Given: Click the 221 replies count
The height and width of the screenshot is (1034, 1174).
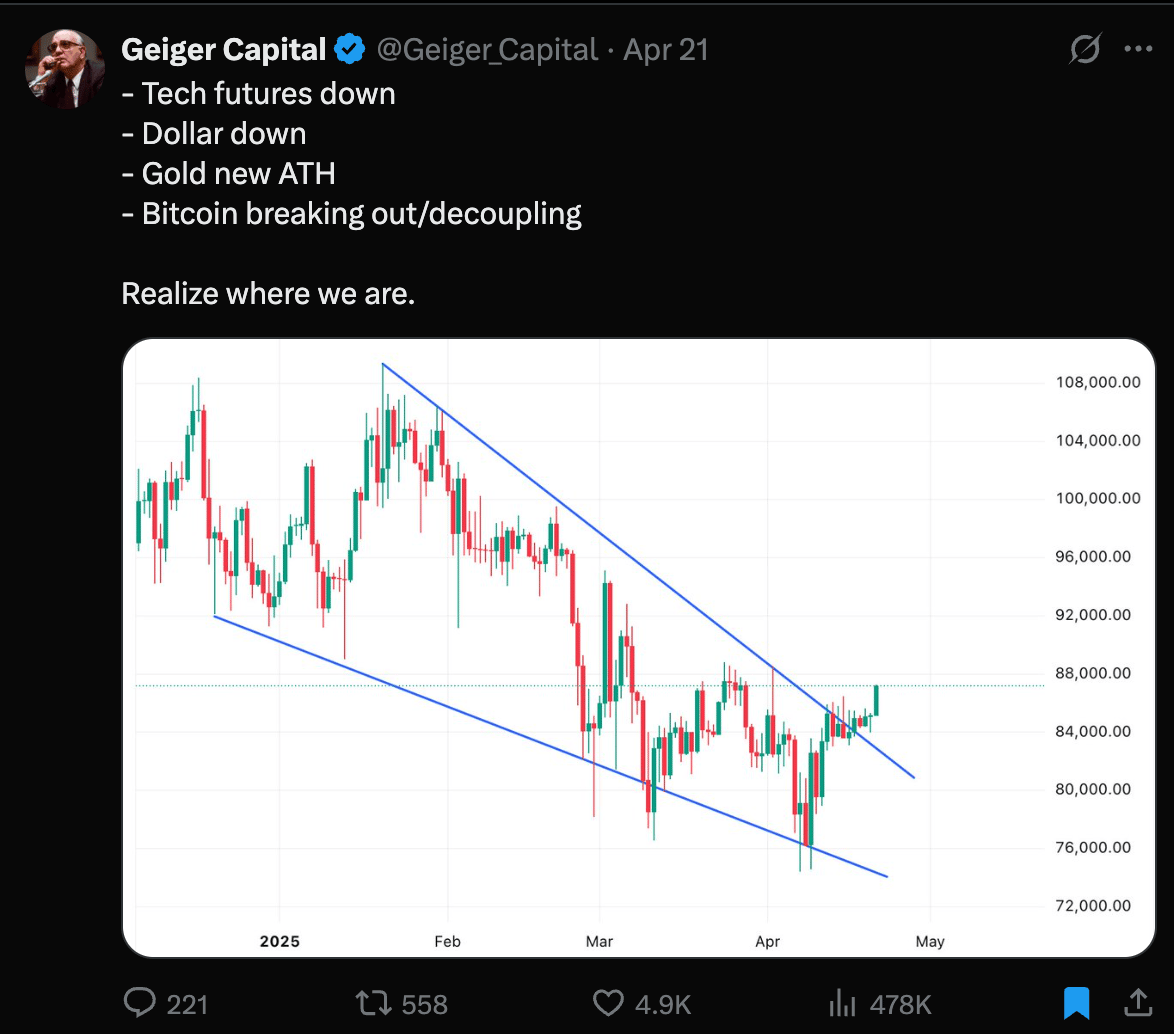Looking at the screenshot, I should (x=187, y=1004).
